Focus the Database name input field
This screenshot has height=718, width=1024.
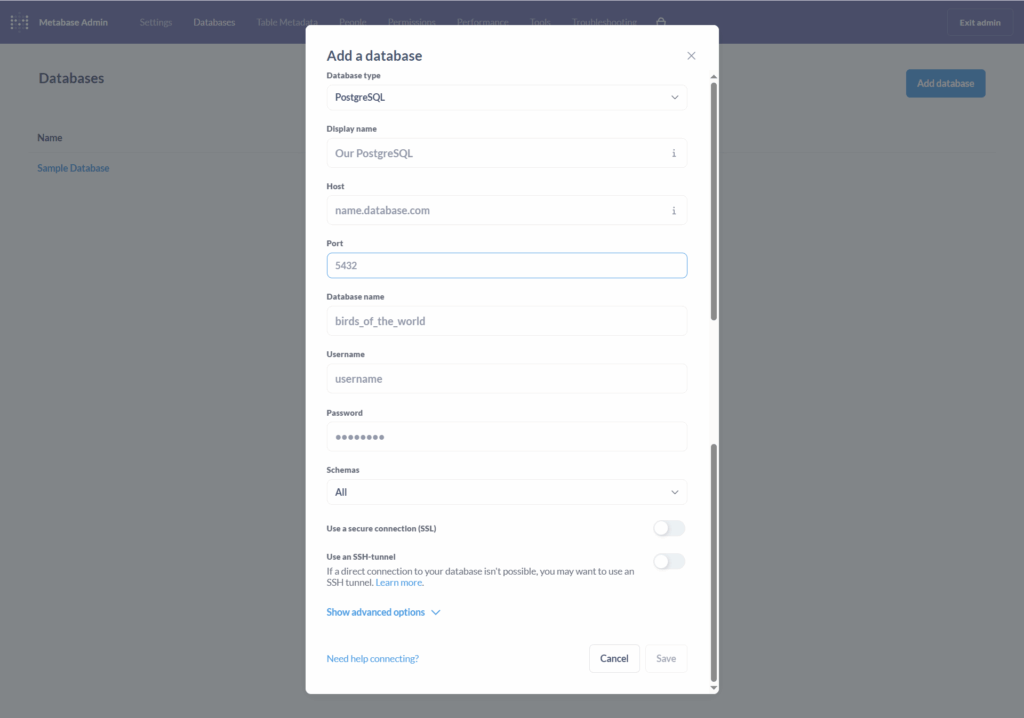coord(506,321)
